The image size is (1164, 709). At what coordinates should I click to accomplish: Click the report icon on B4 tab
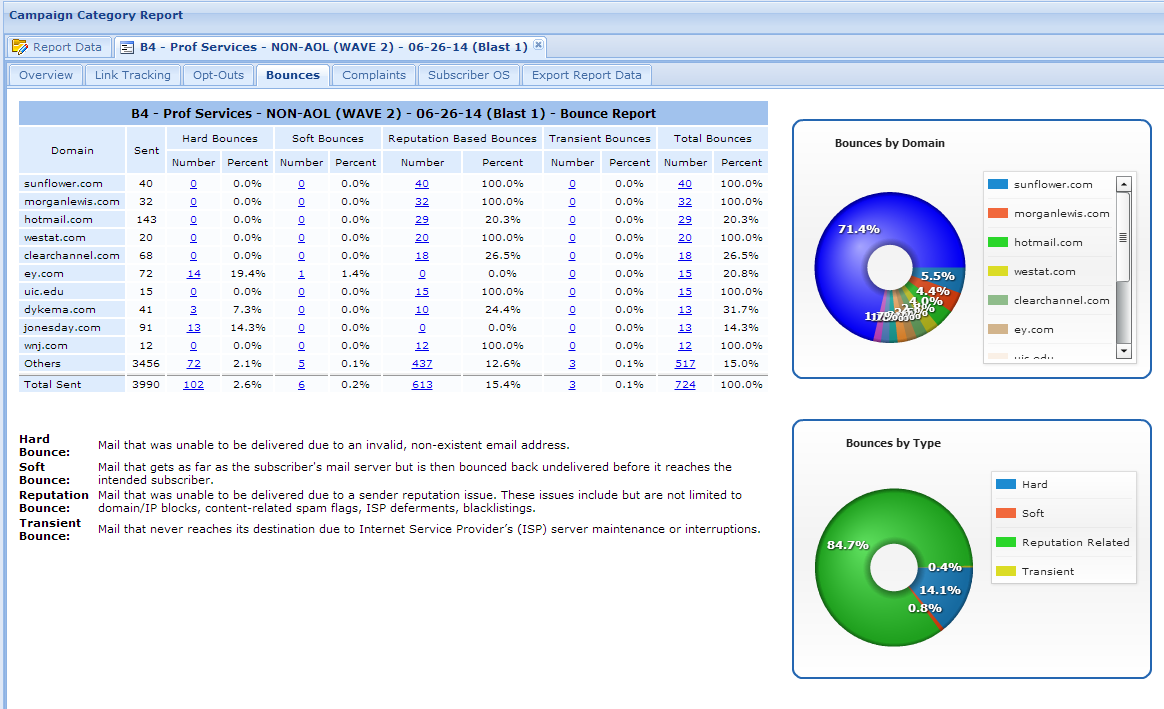coord(127,47)
